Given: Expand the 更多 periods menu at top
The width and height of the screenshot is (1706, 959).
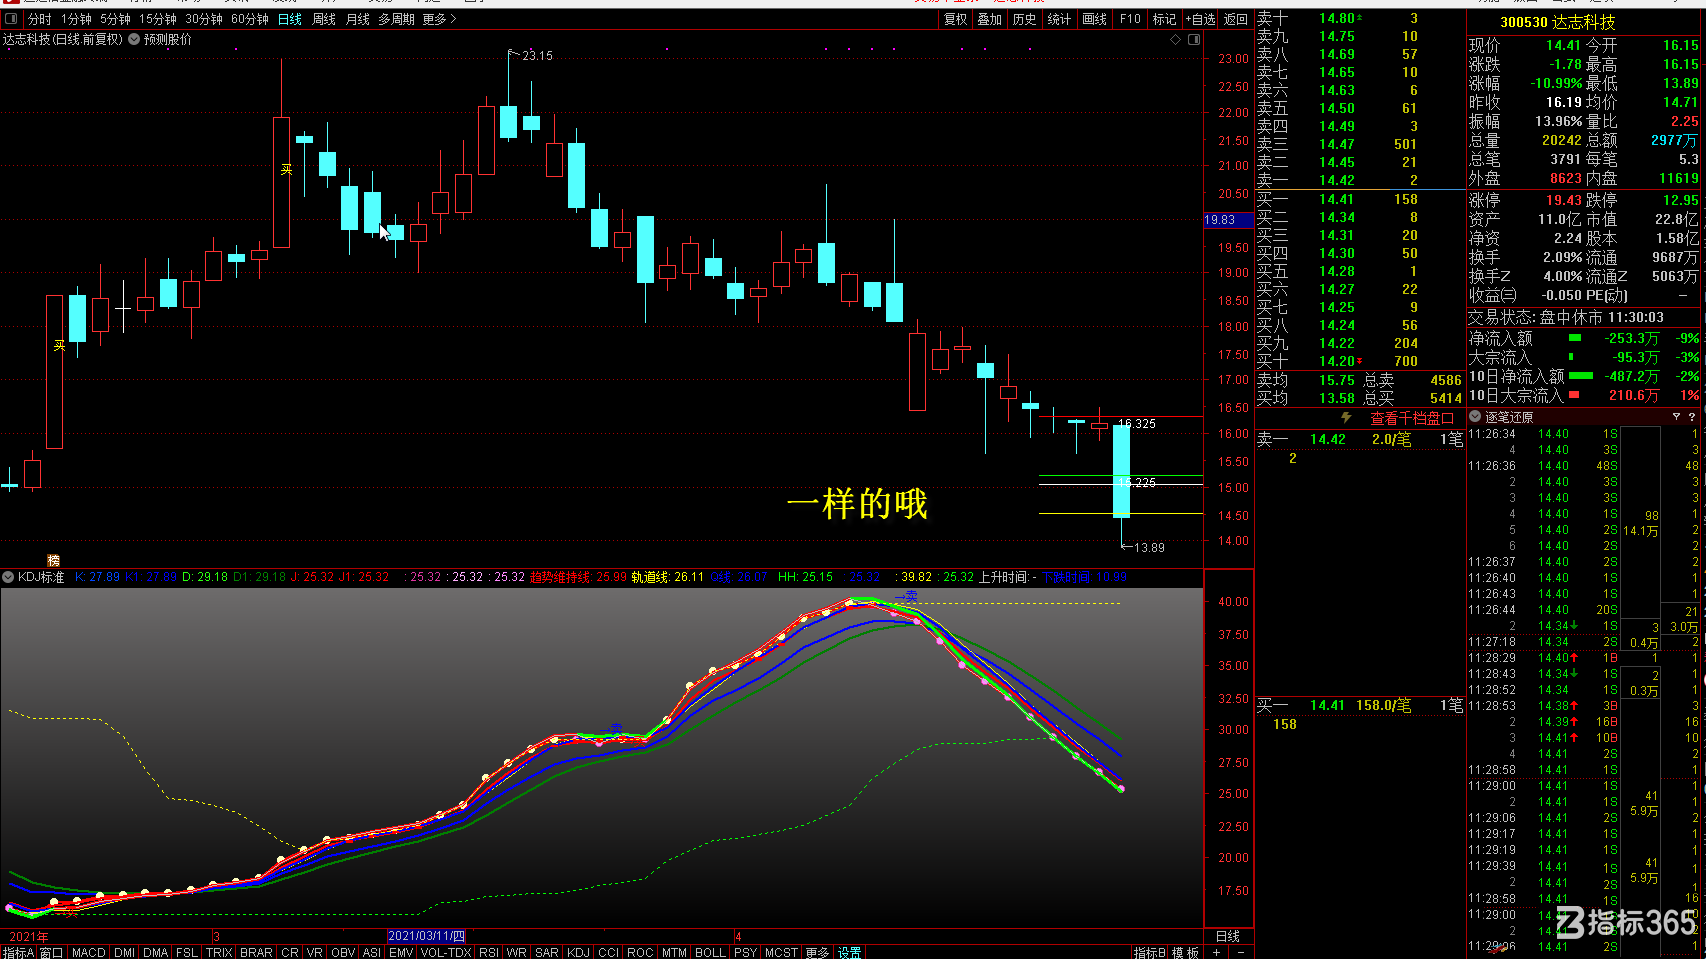Looking at the screenshot, I should pyautogui.click(x=439, y=19).
